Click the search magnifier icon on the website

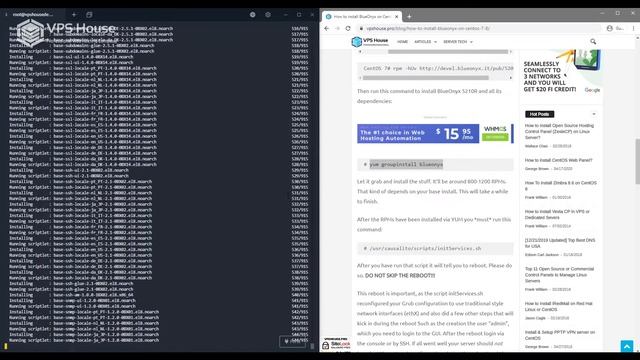tap(593, 41)
